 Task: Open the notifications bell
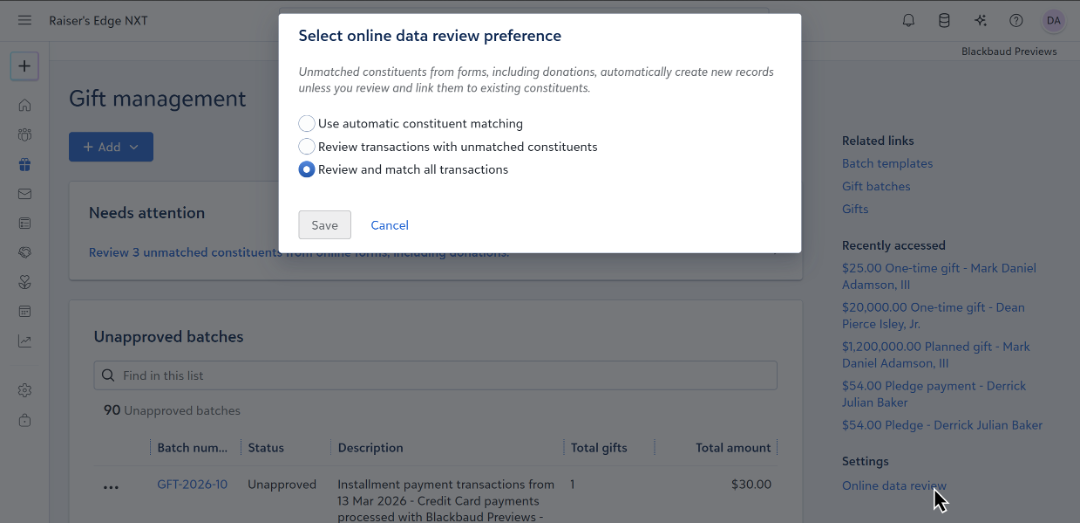point(909,21)
